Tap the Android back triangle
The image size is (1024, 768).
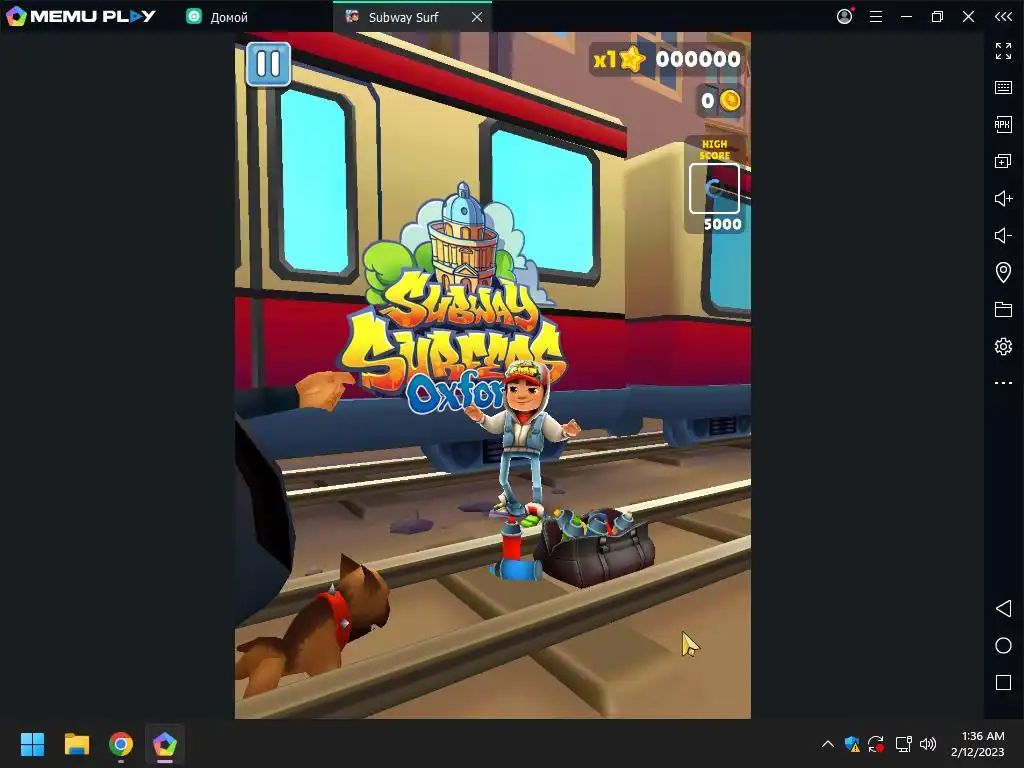tap(1003, 609)
